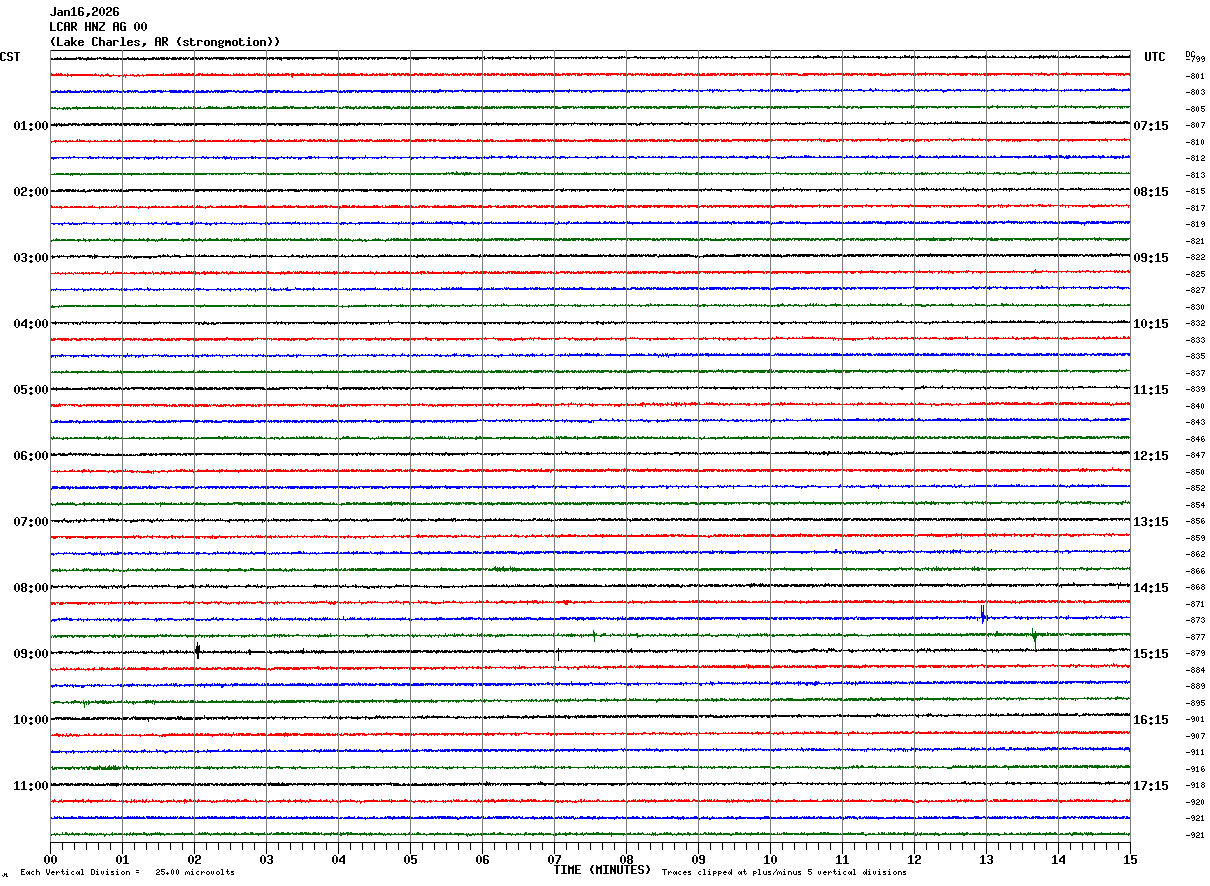The width and height of the screenshot is (1210, 886).
Task: Click the 11:00 CST time label
Action: pyautogui.click(x=30, y=786)
